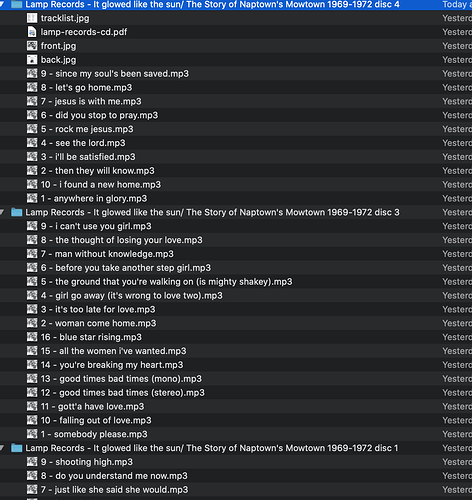Collapse the disc 4 folder disclosure triangle
The width and height of the screenshot is (472, 500).
tap(2, 4)
